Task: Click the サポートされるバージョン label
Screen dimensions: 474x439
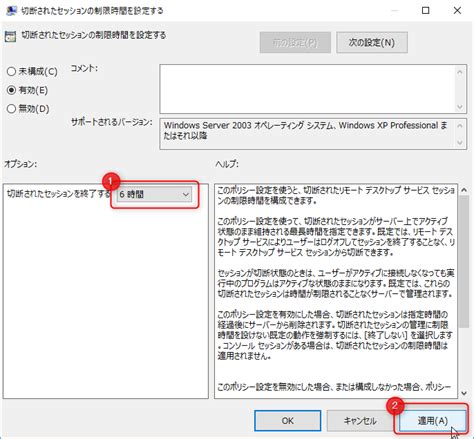Action: pos(112,122)
